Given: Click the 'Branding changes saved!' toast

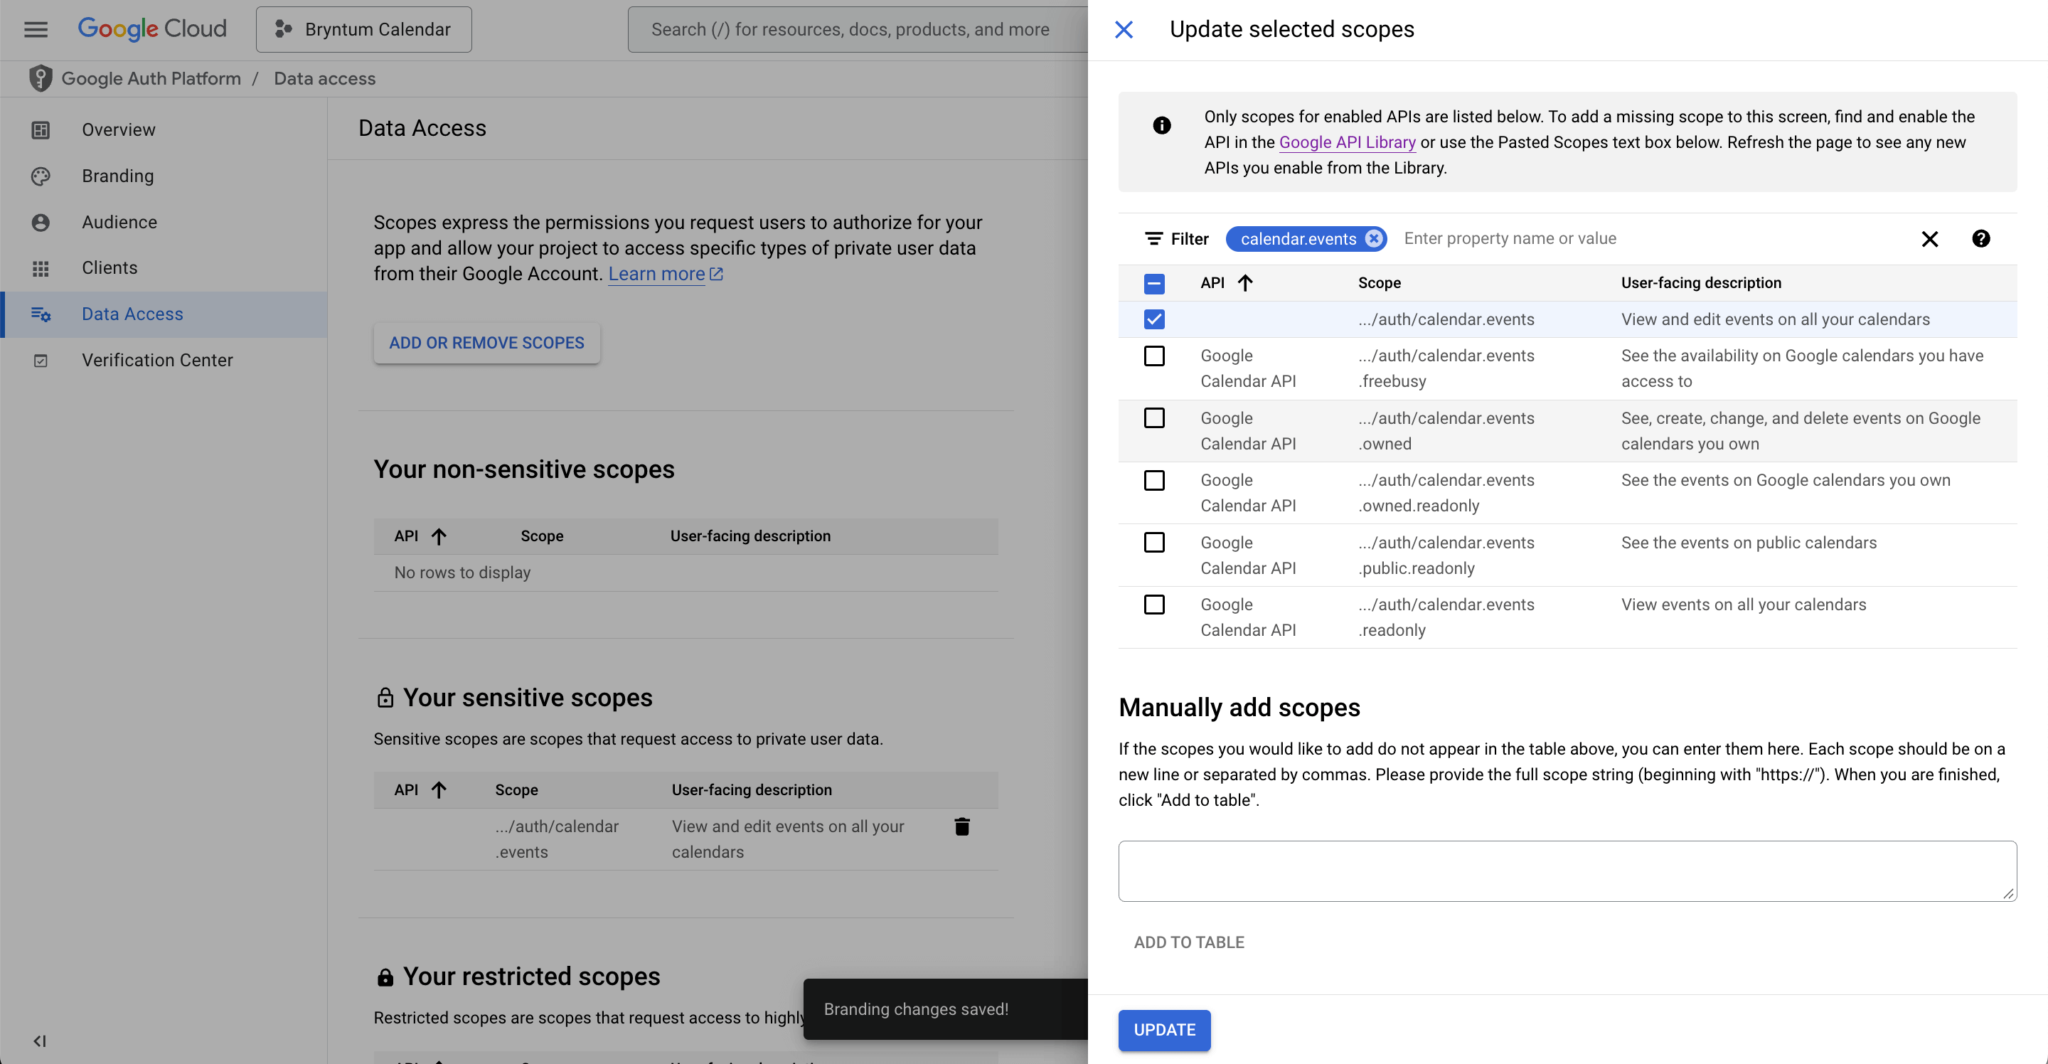Looking at the screenshot, I should [x=945, y=1009].
